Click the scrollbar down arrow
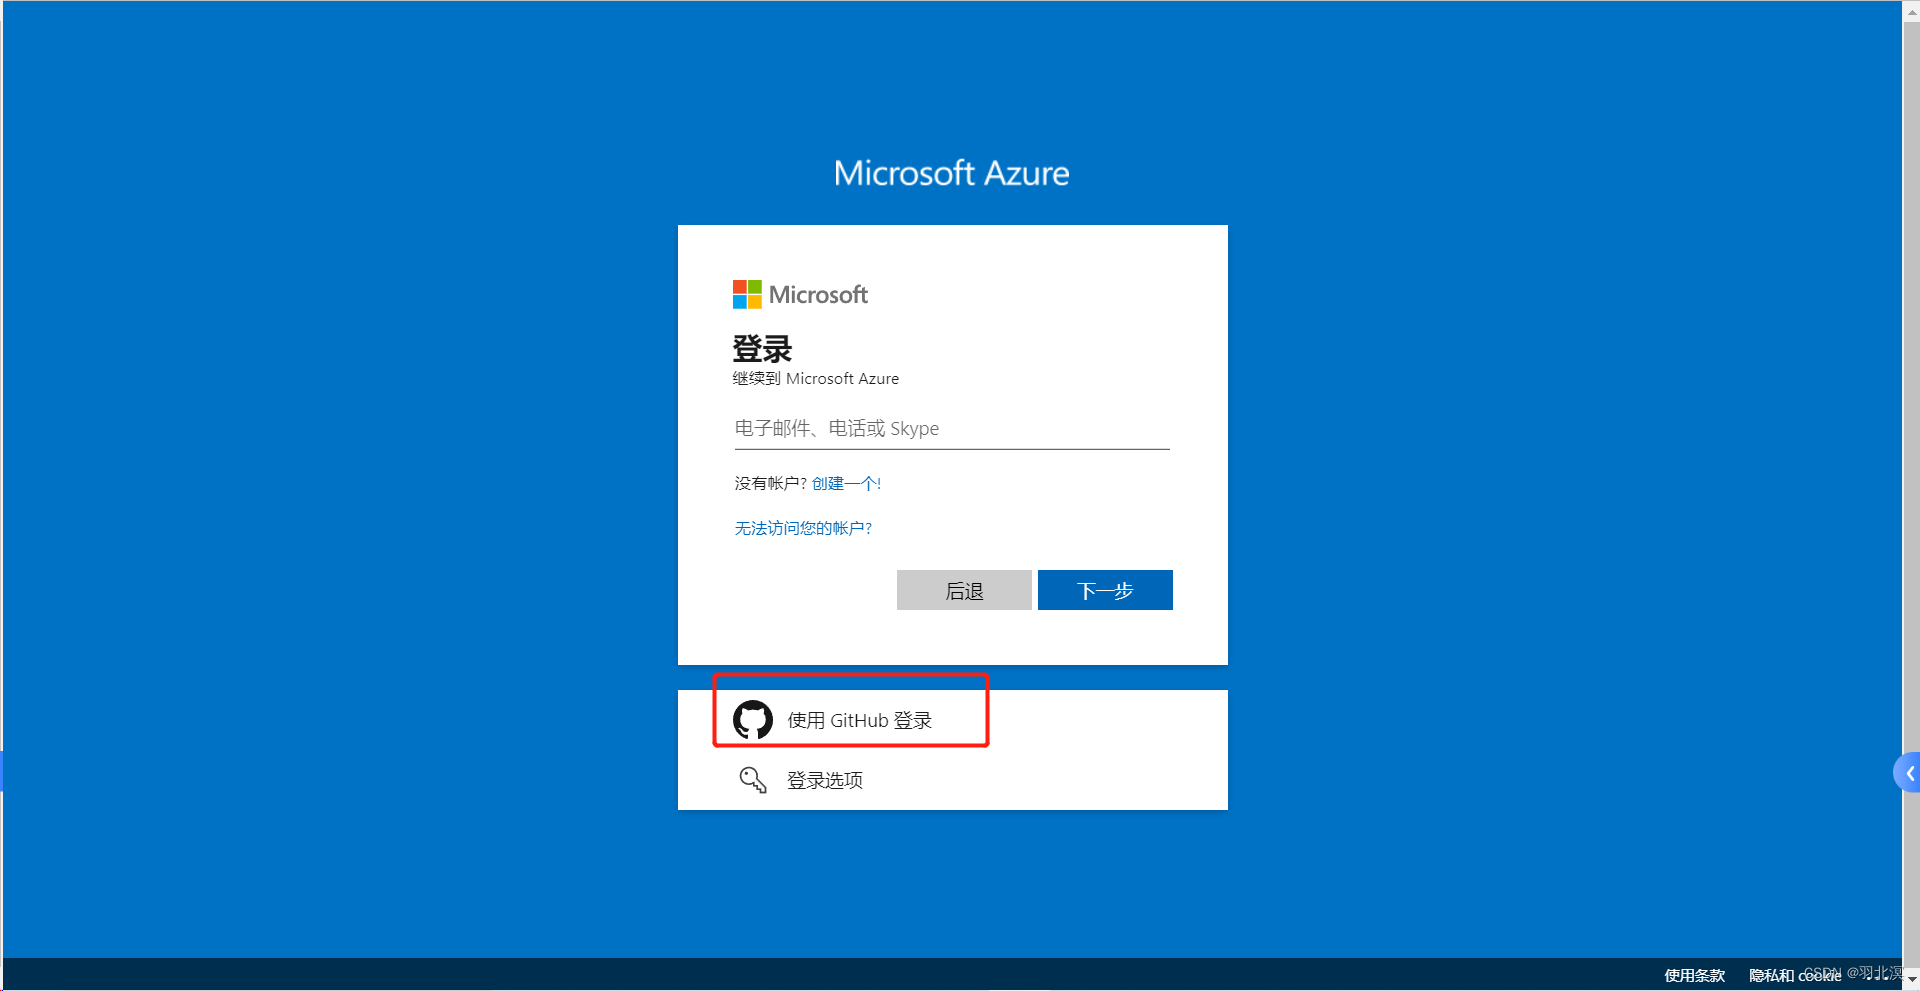Screen dimensions: 1920x991 1911,981
